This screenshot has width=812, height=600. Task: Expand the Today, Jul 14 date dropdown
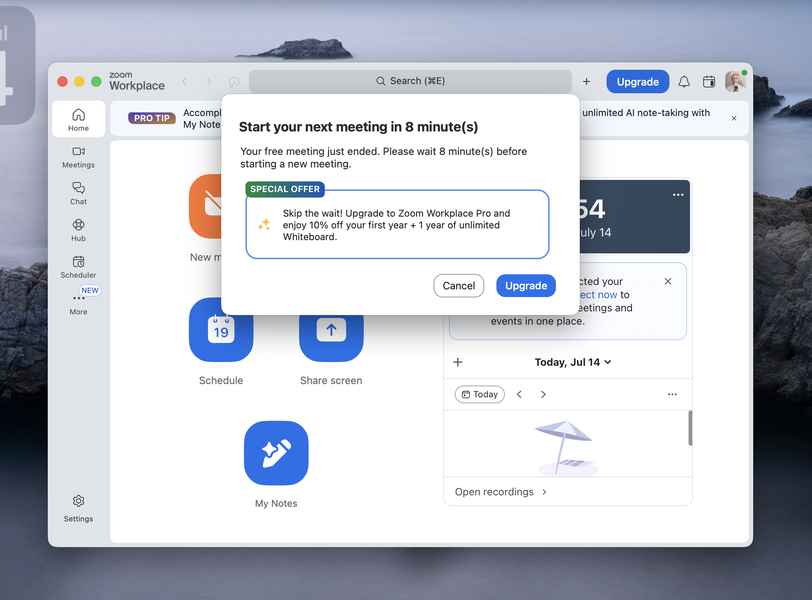pyautogui.click(x=573, y=362)
